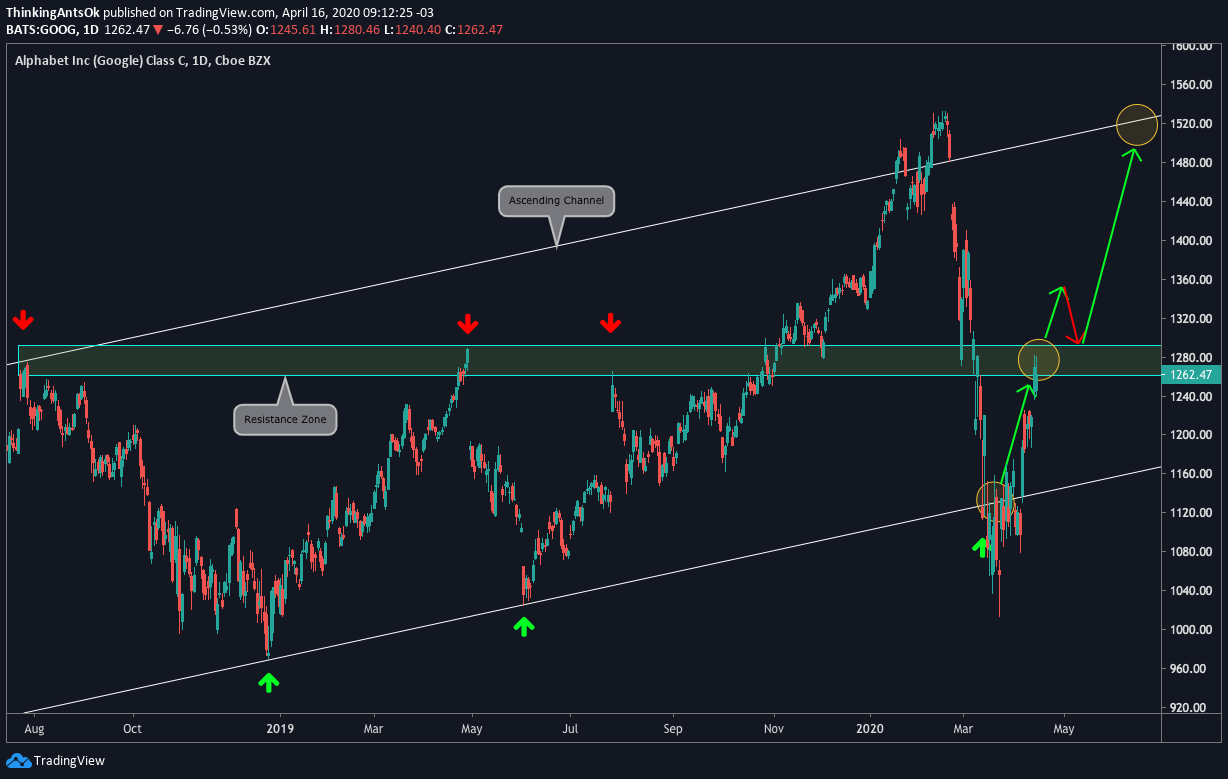Select the Ascending Channel callout label
The height and width of the screenshot is (779, 1228).
point(556,201)
